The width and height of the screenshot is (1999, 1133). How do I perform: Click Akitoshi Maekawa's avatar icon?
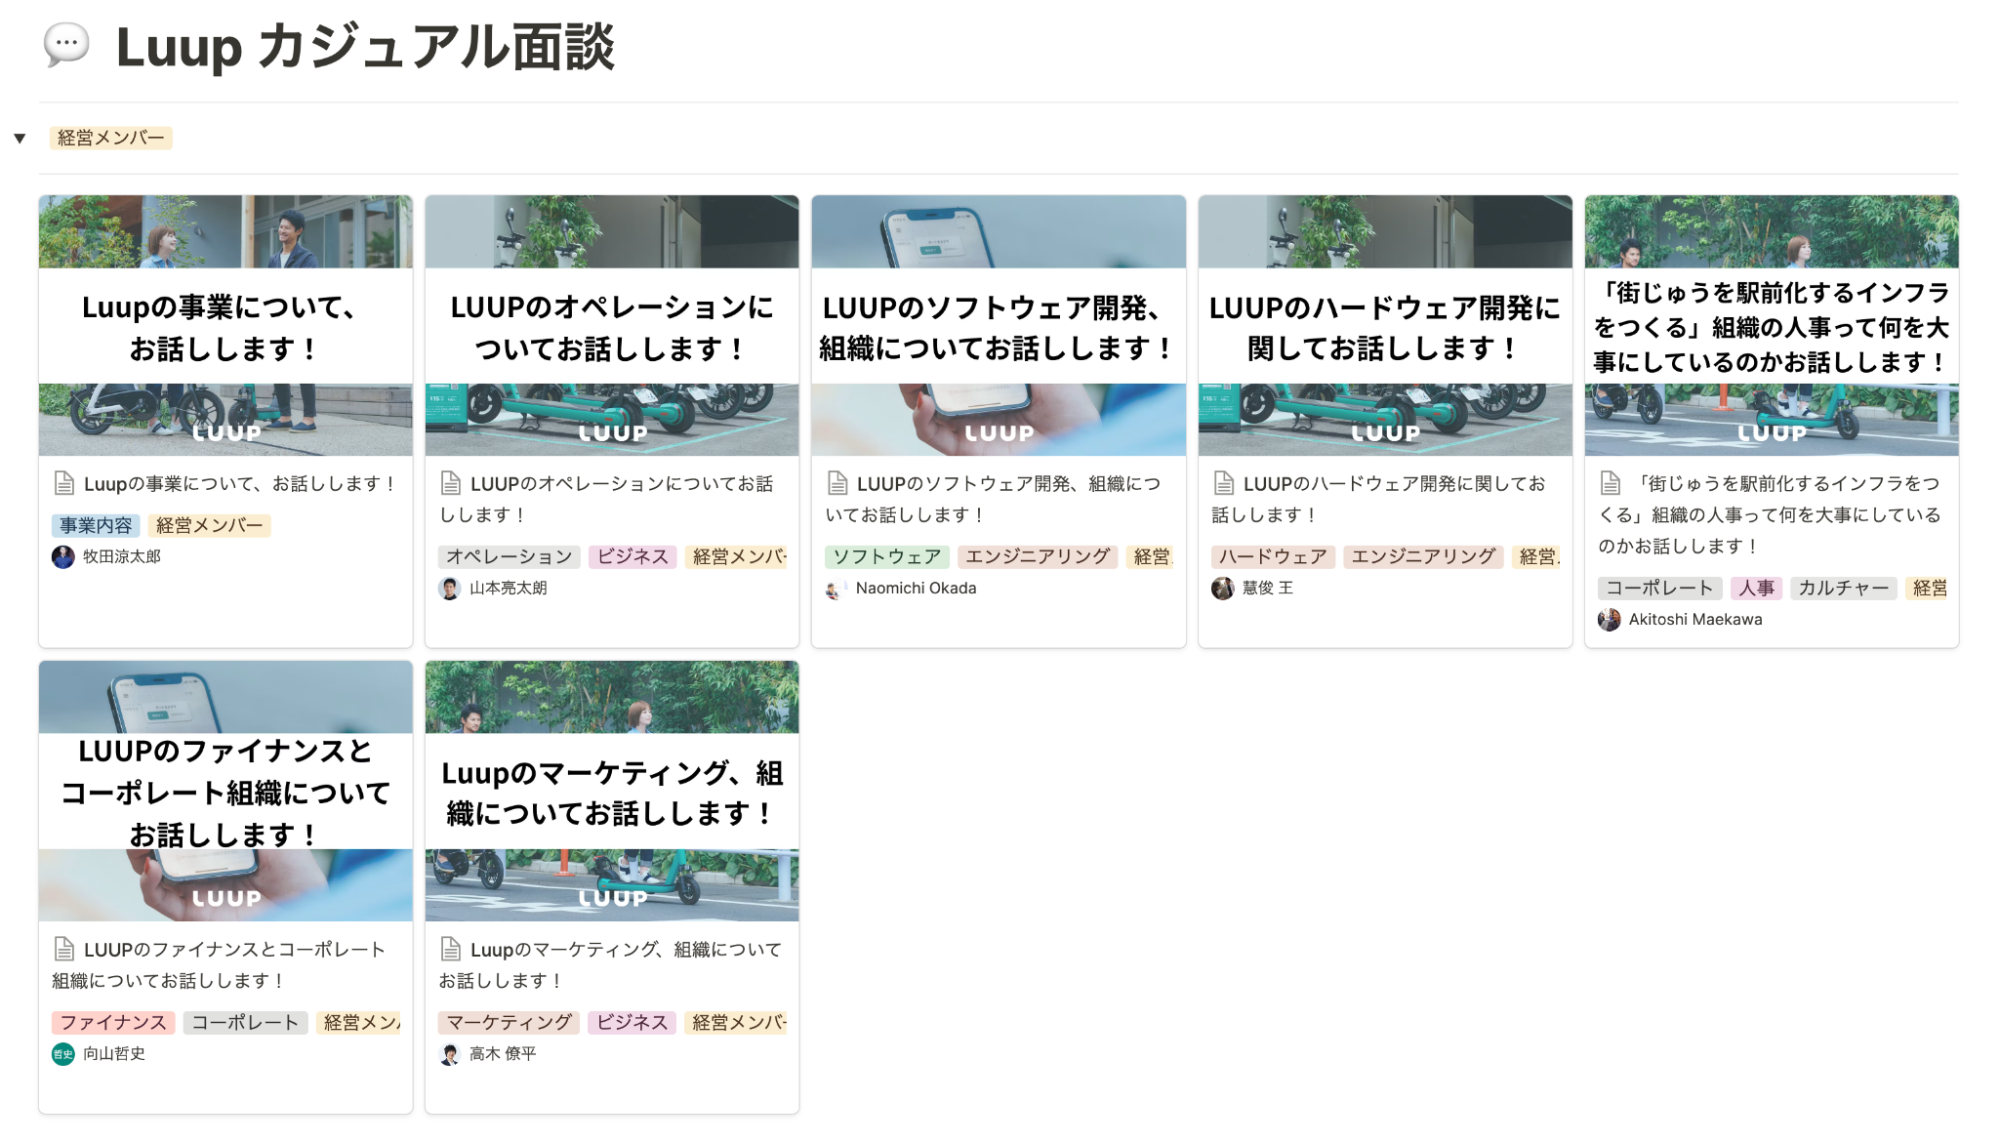tap(1610, 620)
